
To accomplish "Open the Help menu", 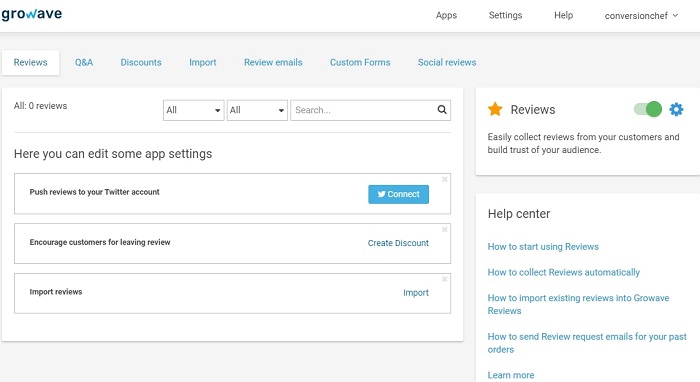I will click(x=563, y=15).
